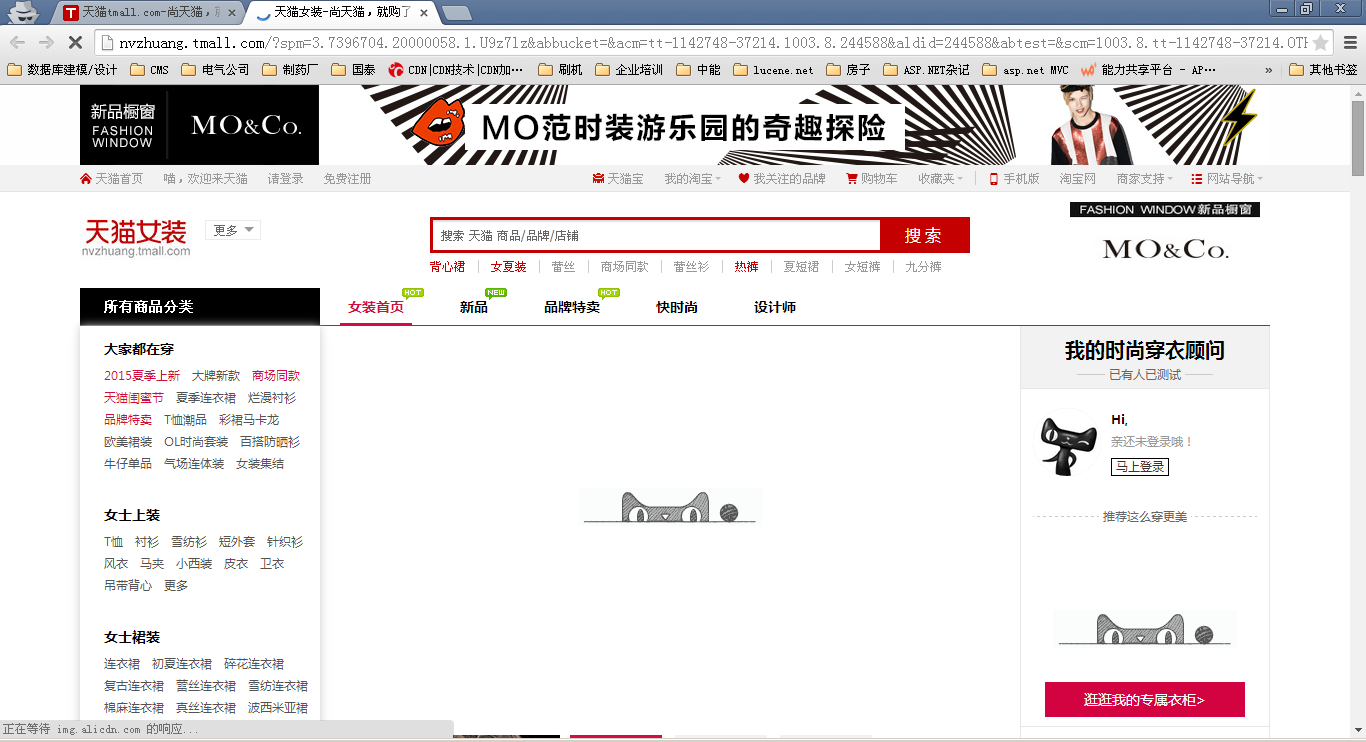Viewport: 1366px width, 742px height.
Task: Click 免费注册 link
Action: coord(347,178)
